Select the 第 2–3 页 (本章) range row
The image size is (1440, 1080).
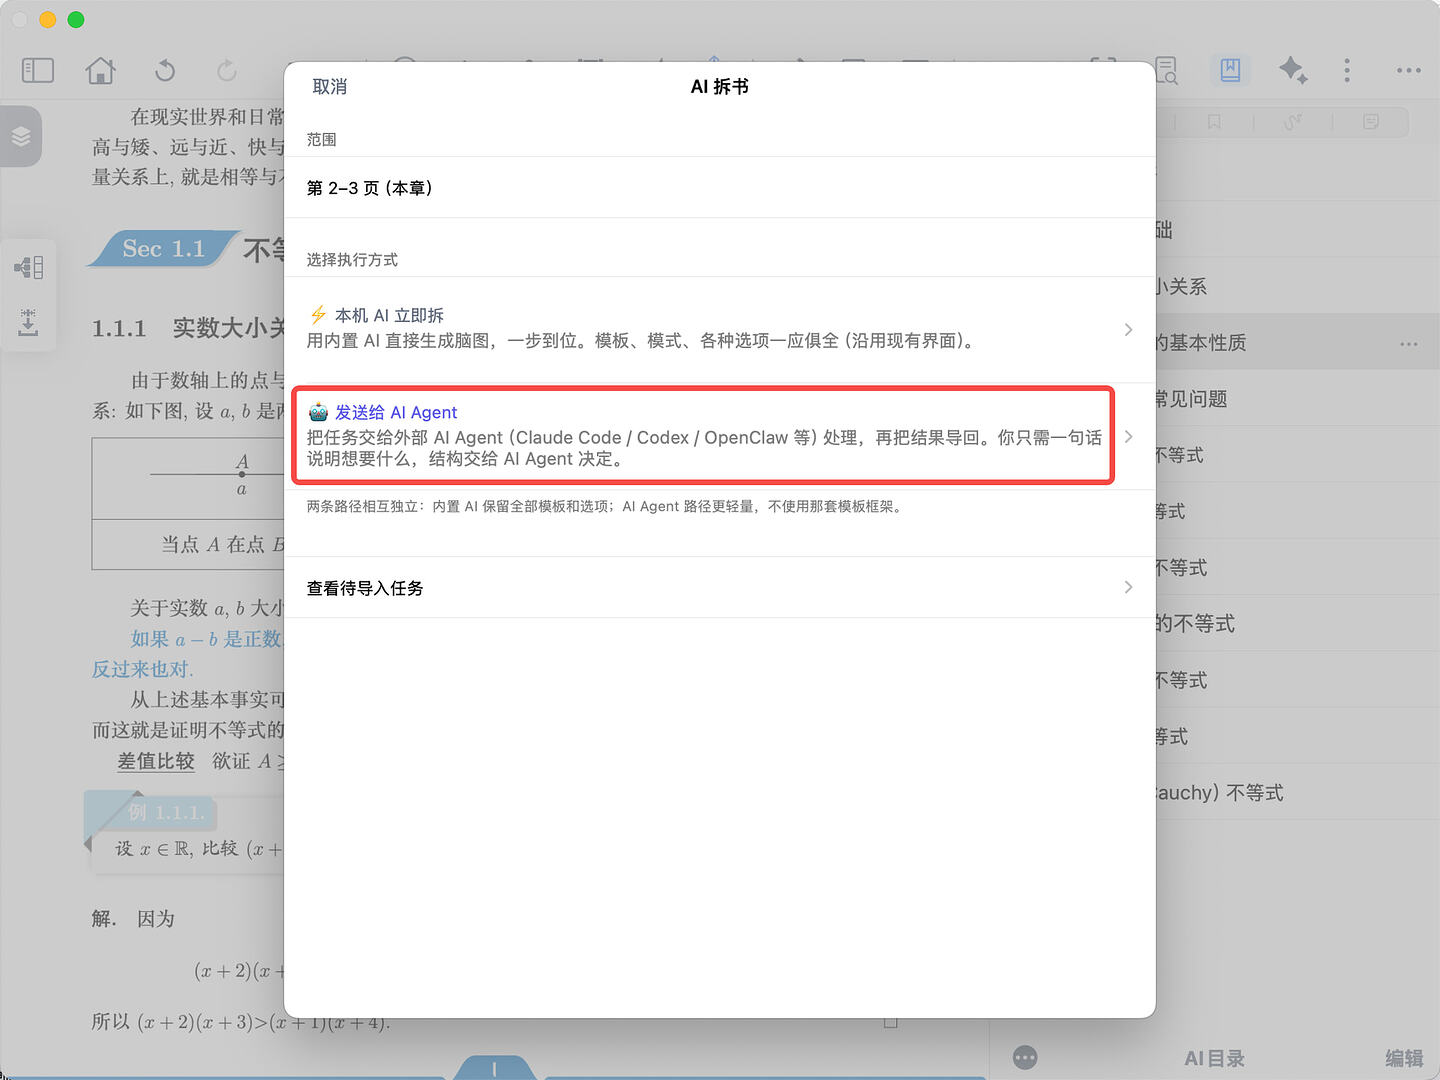720,188
